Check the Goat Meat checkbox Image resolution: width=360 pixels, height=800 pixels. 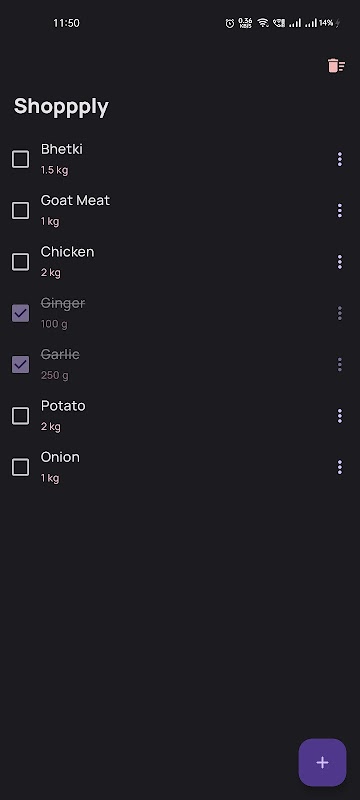point(20,210)
